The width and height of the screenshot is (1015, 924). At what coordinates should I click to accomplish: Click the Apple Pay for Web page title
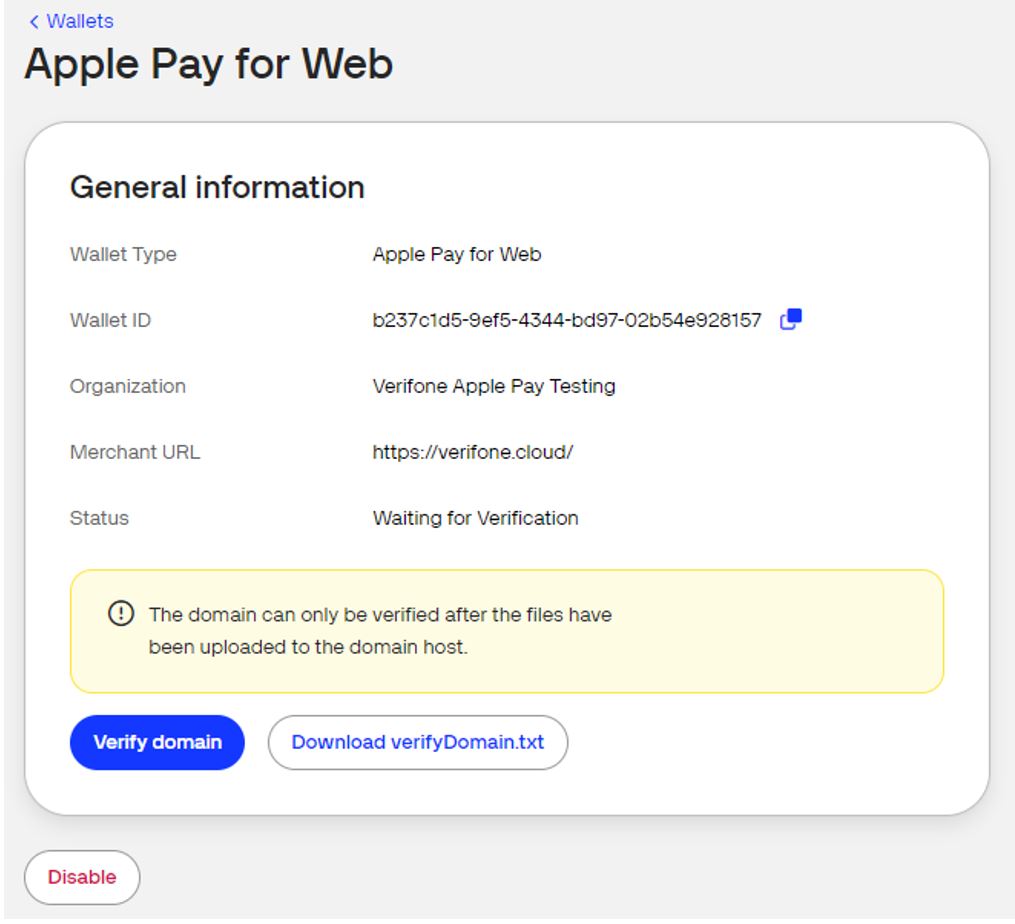point(211,66)
